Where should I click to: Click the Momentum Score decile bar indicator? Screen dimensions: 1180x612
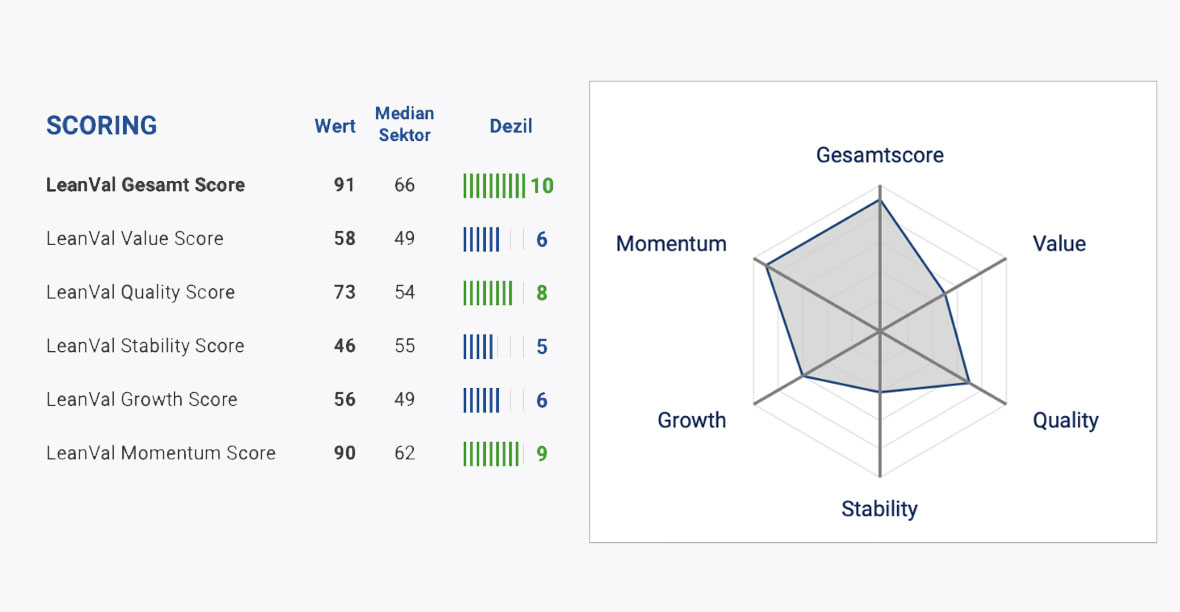coord(492,454)
